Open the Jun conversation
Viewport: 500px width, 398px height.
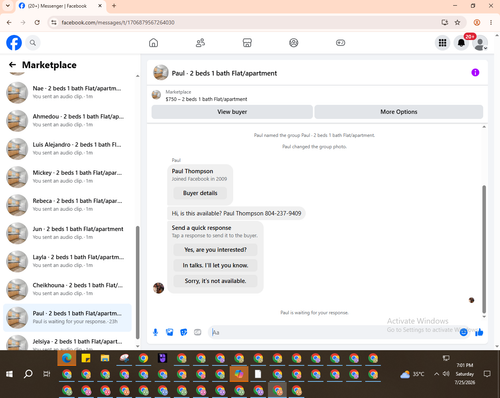pyautogui.click(x=67, y=233)
